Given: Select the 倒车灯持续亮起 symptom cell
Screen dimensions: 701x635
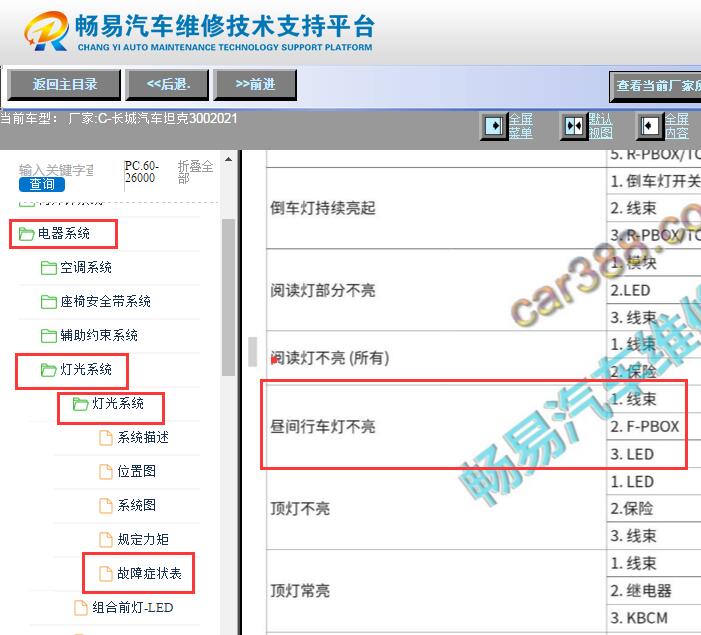Looking at the screenshot, I should [436, 208].
